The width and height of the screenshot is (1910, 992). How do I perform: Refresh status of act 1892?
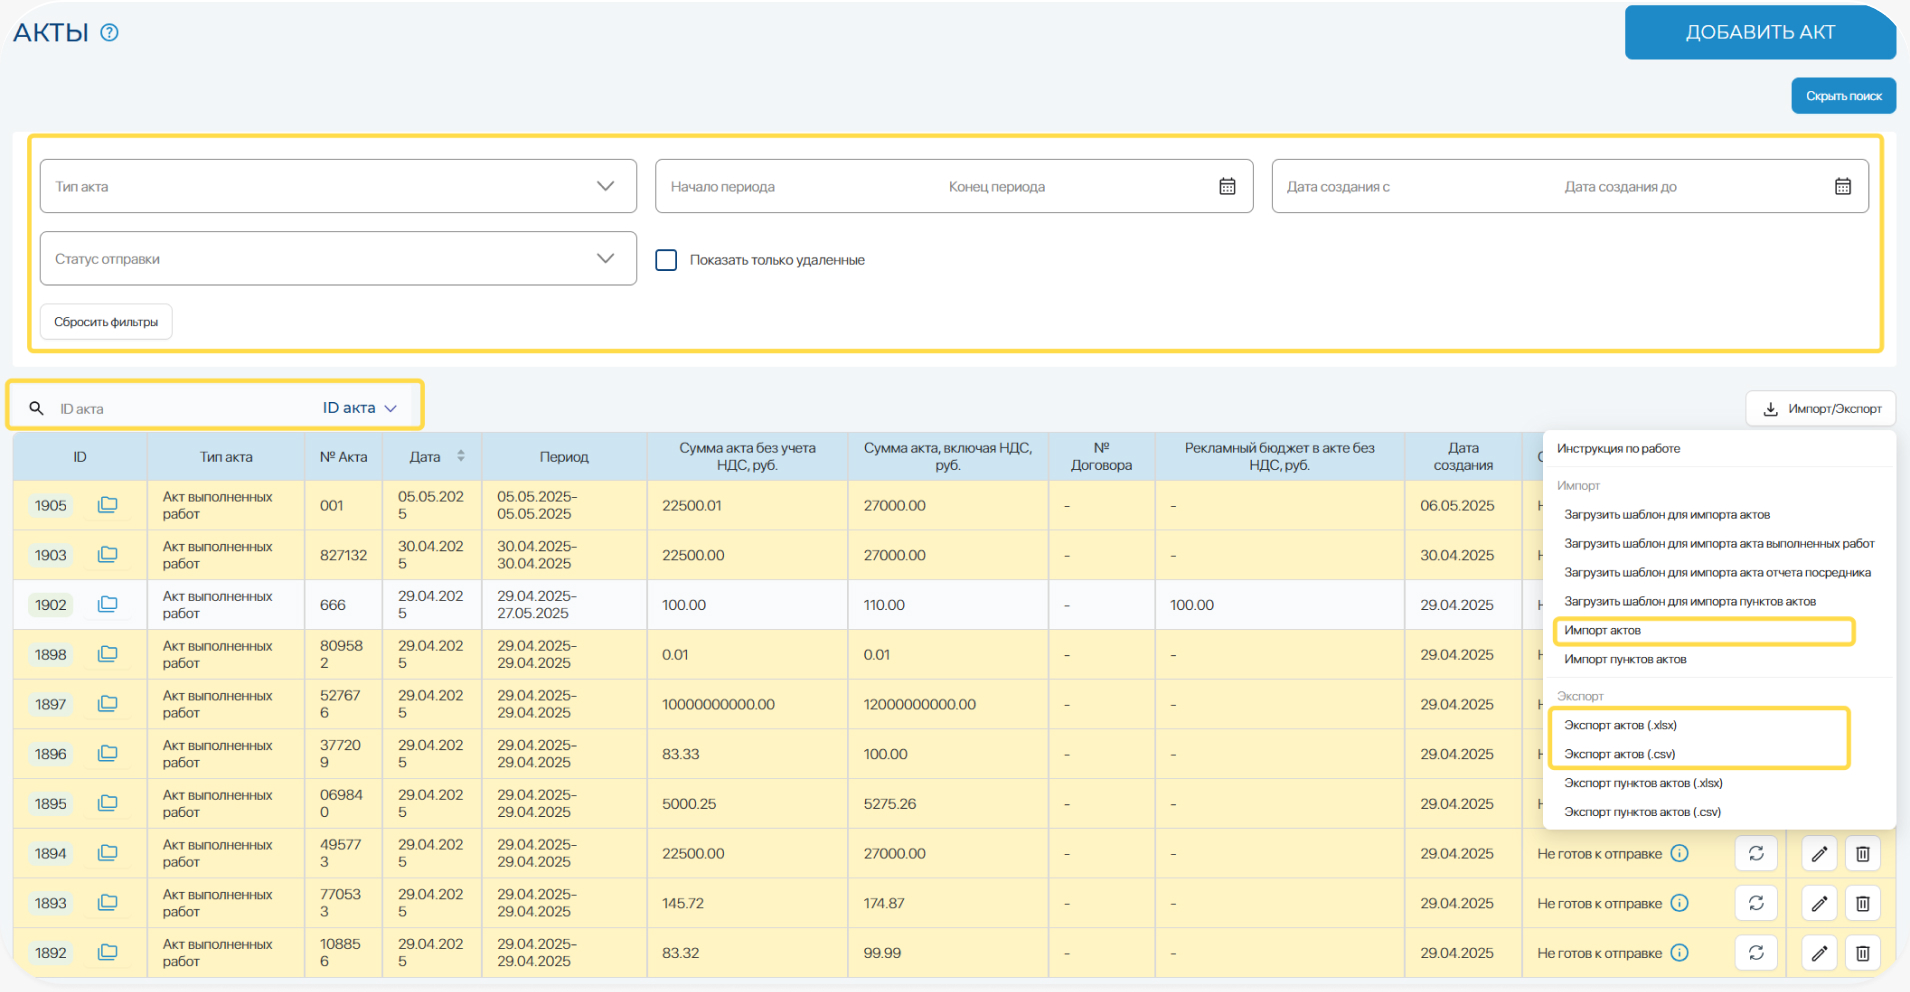point(1756,953)
